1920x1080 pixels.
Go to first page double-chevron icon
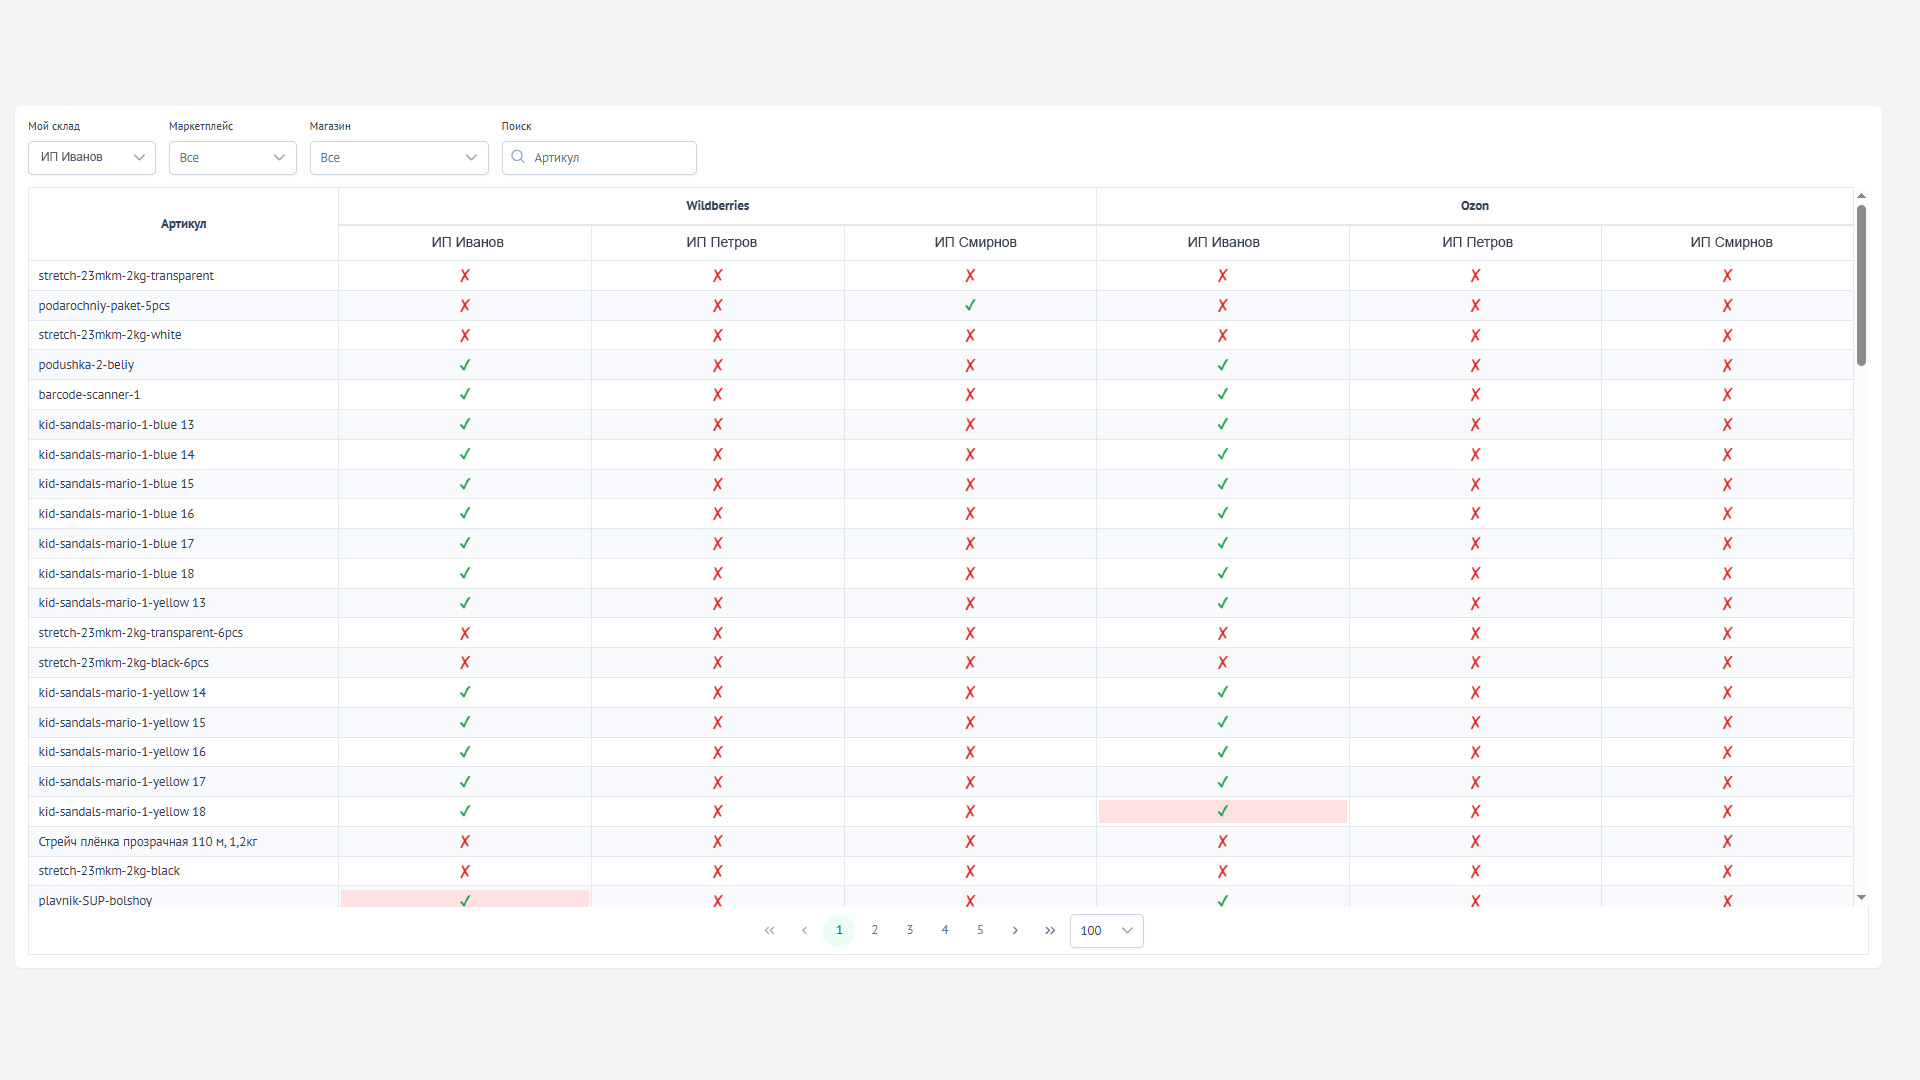pos(769,931)
